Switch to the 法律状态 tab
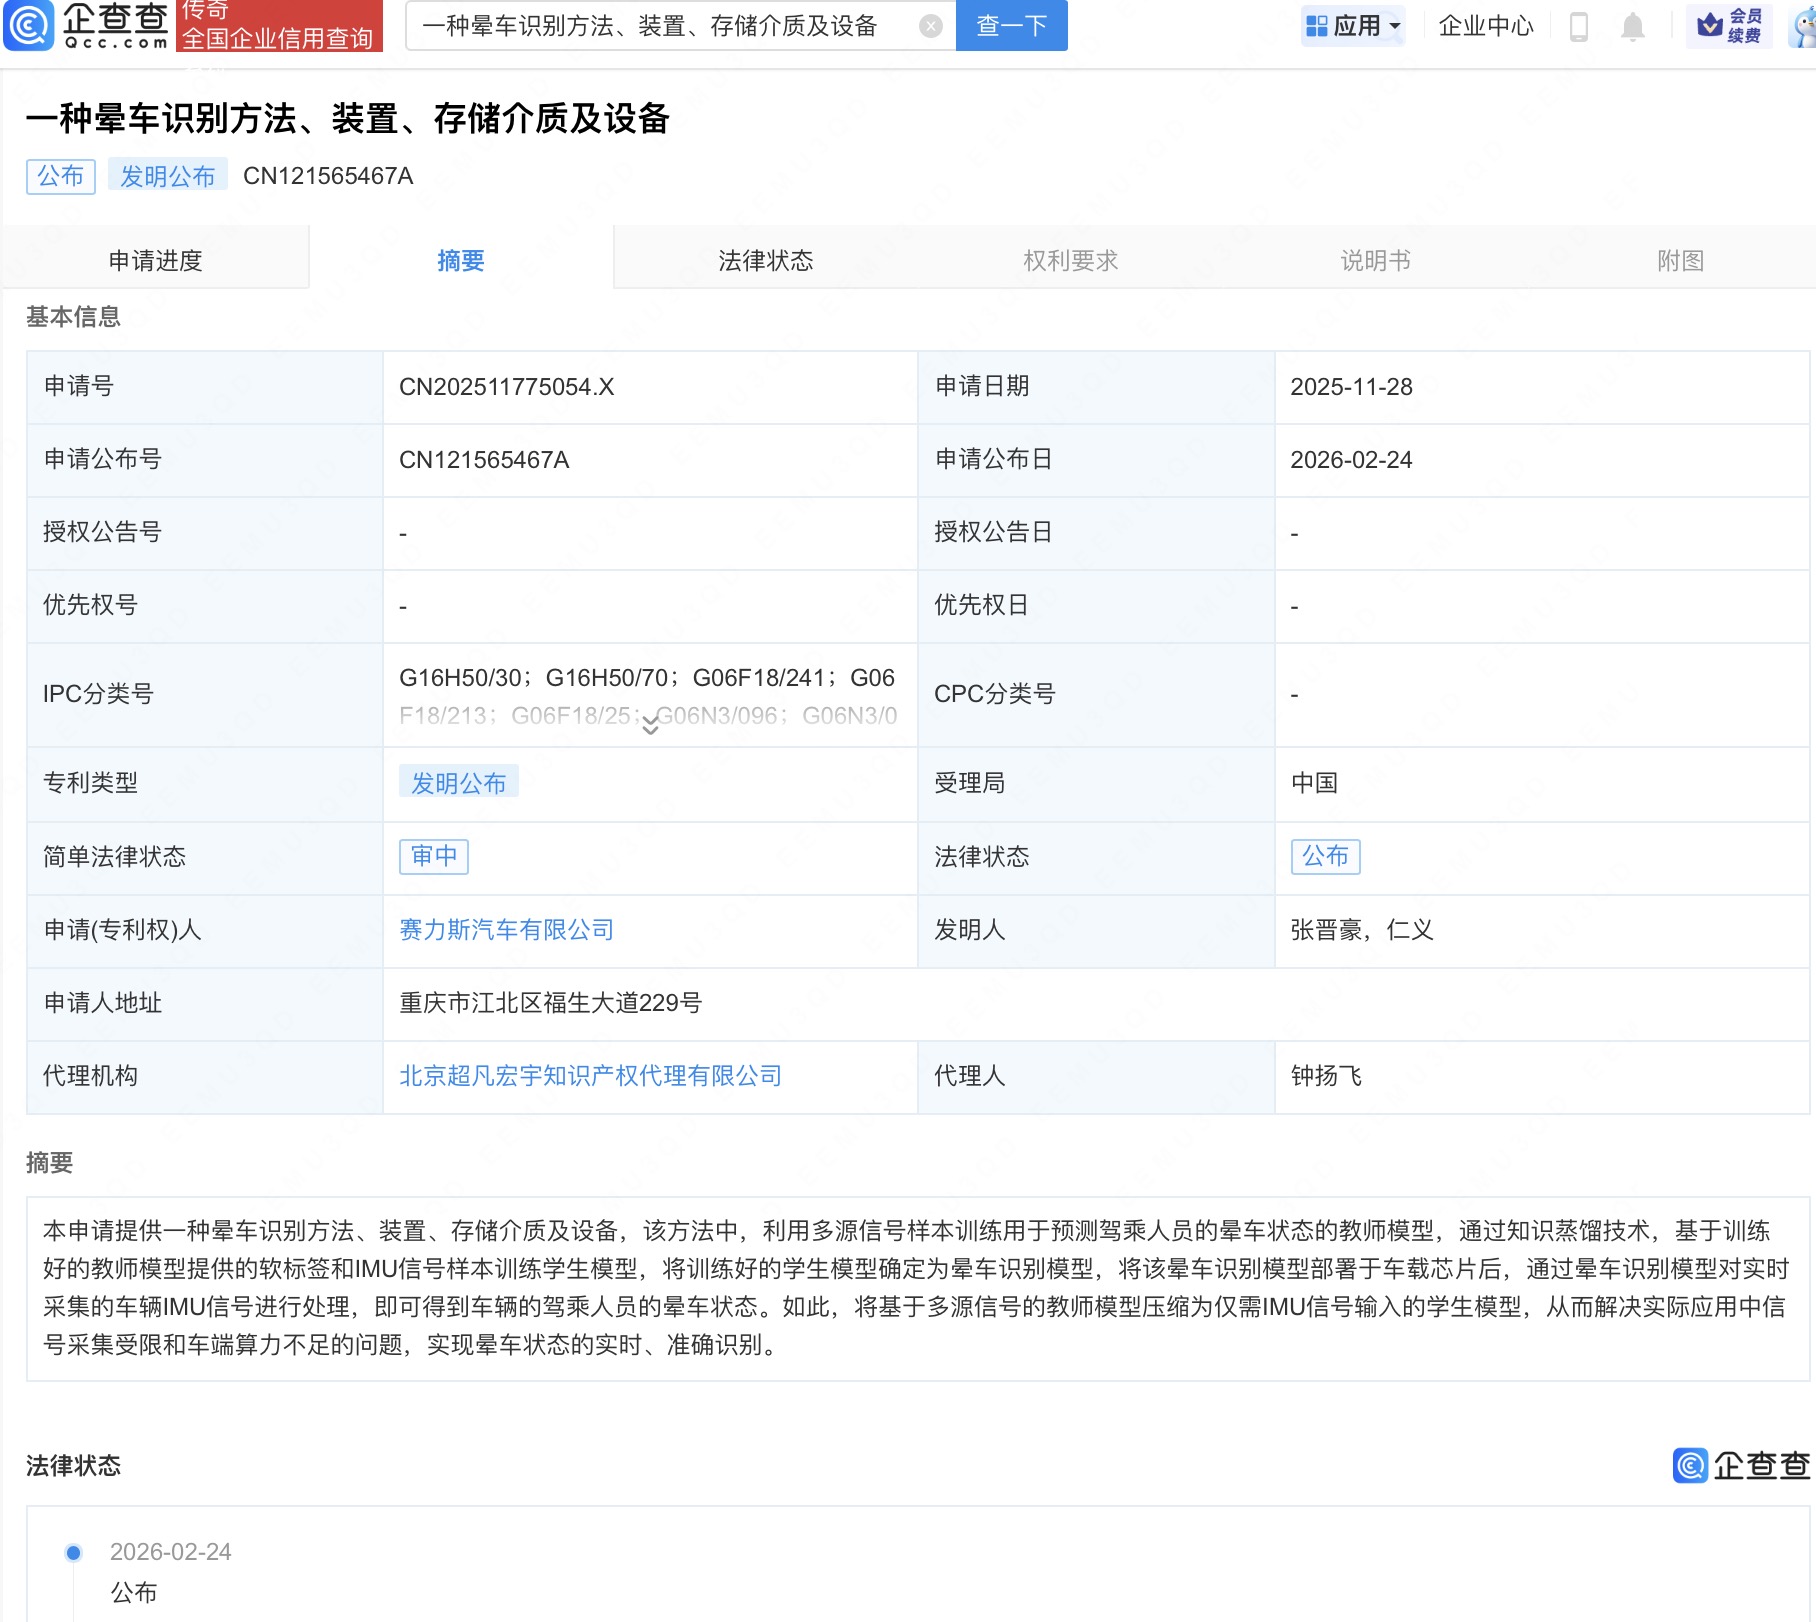Image resolution: width=1816 pixels, height=1622 pixels. tap(765, 260)
